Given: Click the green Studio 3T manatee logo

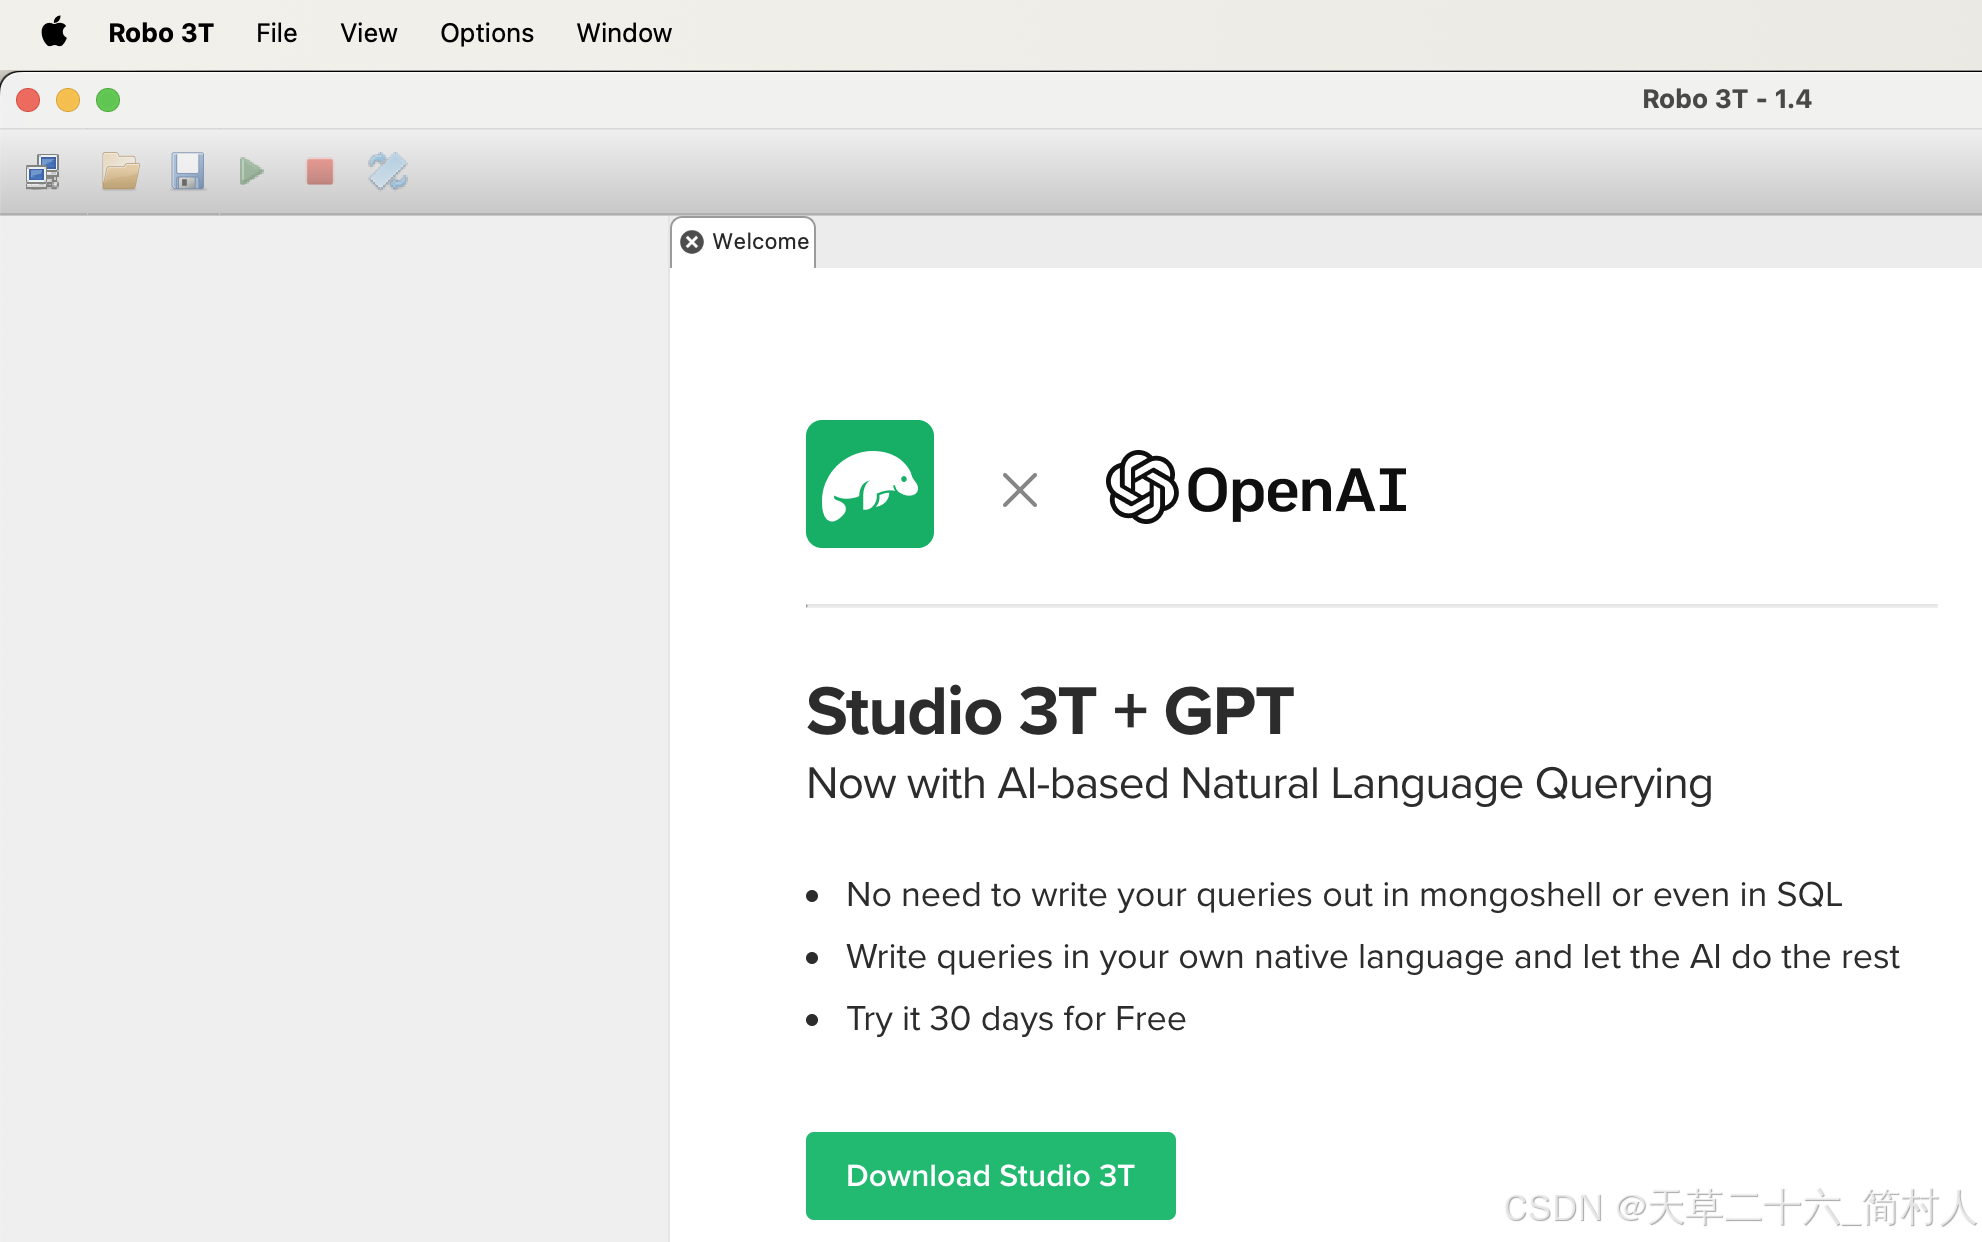Looking at the screenshot, I should click(x=869, y=484).
